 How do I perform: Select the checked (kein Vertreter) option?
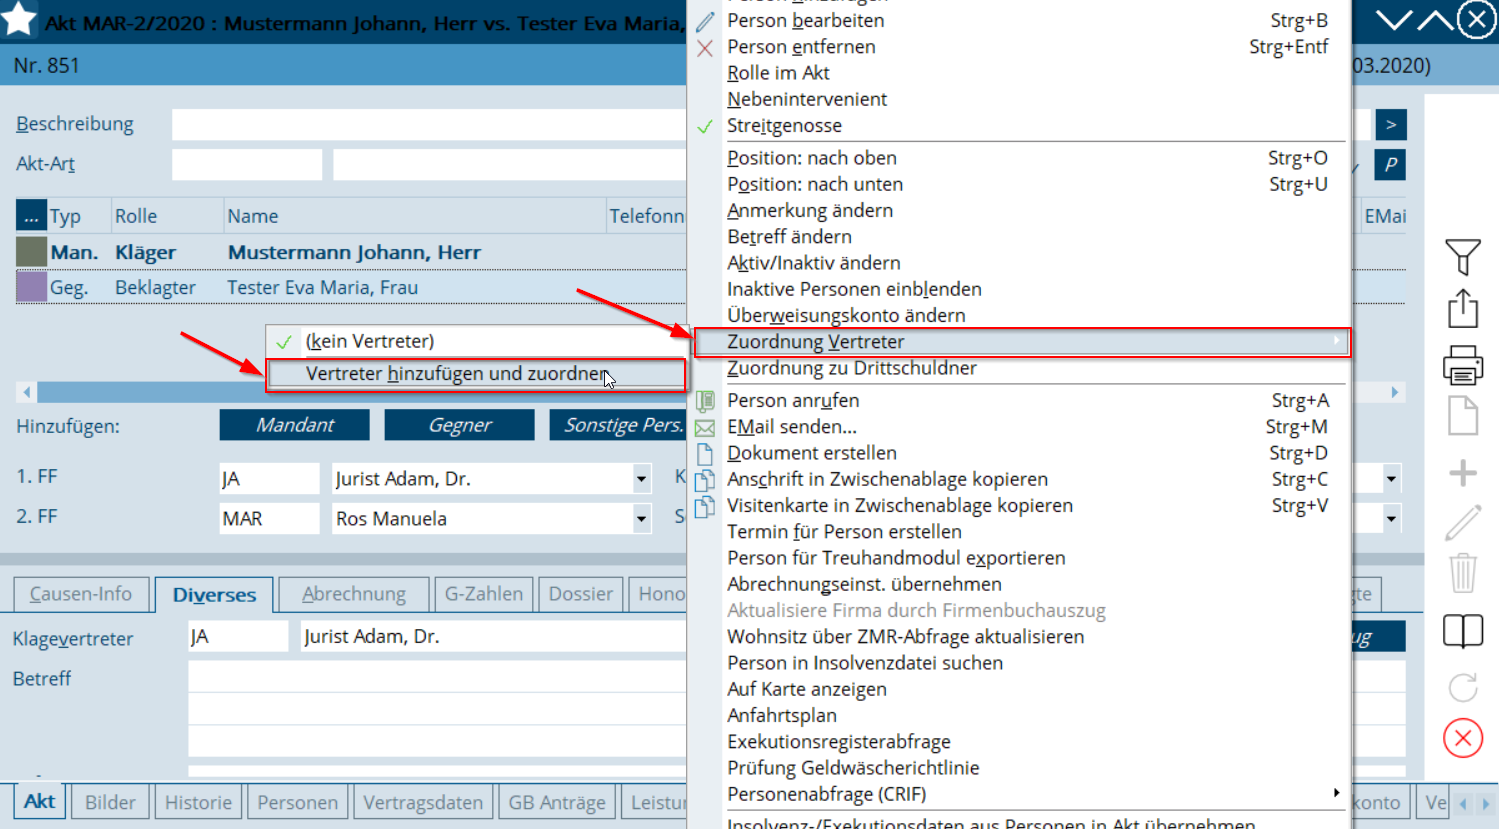(476, 341)
